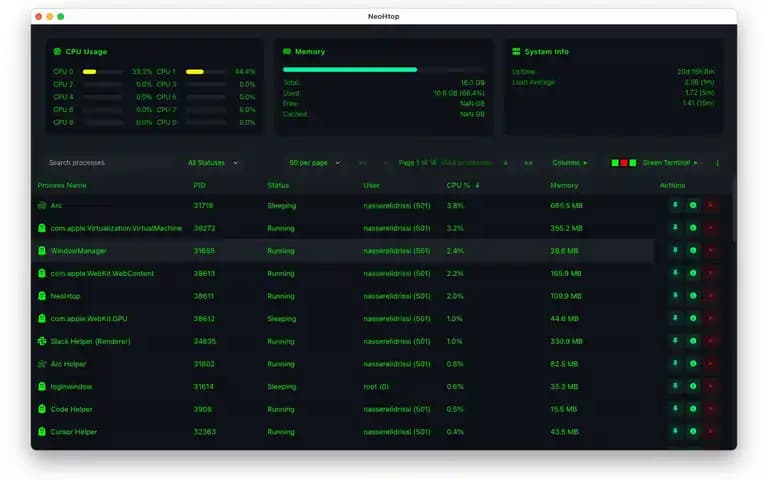The width and height of the screenshot is (768, 480).
Task: Kill the com.apple.WebKit.GPU process
Action: (x=710, y=318)
